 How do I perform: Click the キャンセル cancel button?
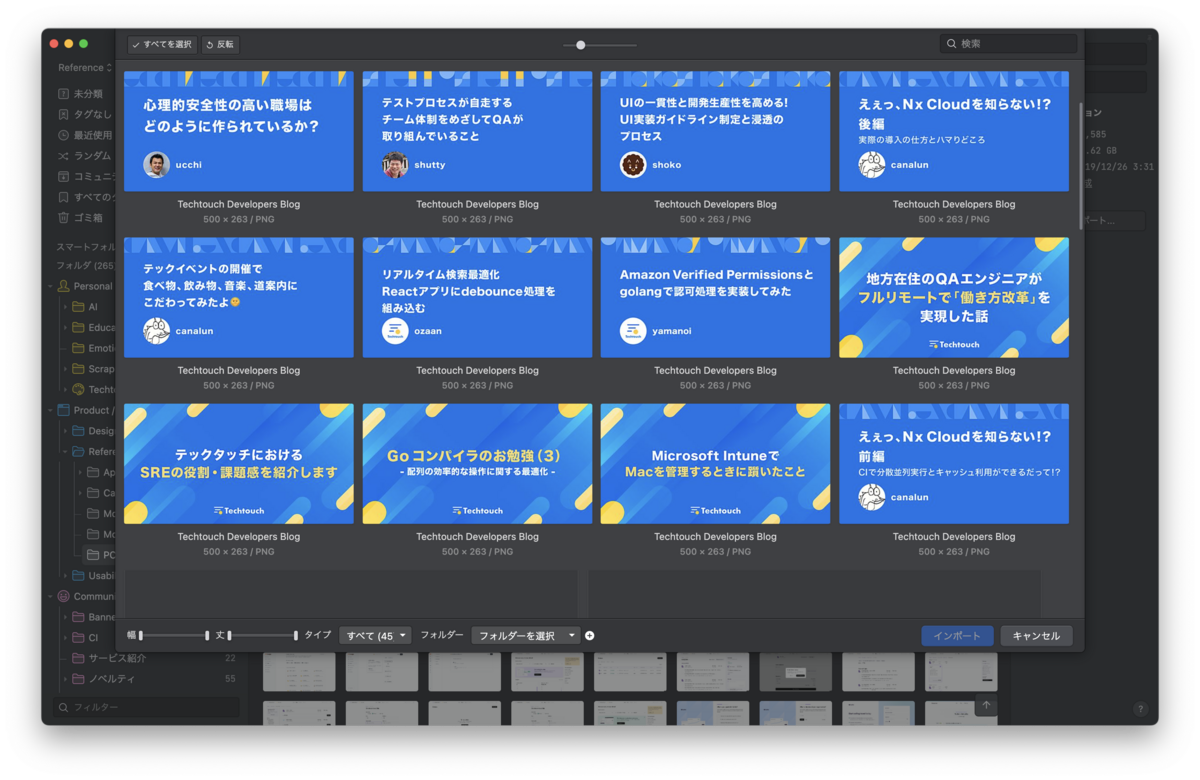(x=1036, y=636)
